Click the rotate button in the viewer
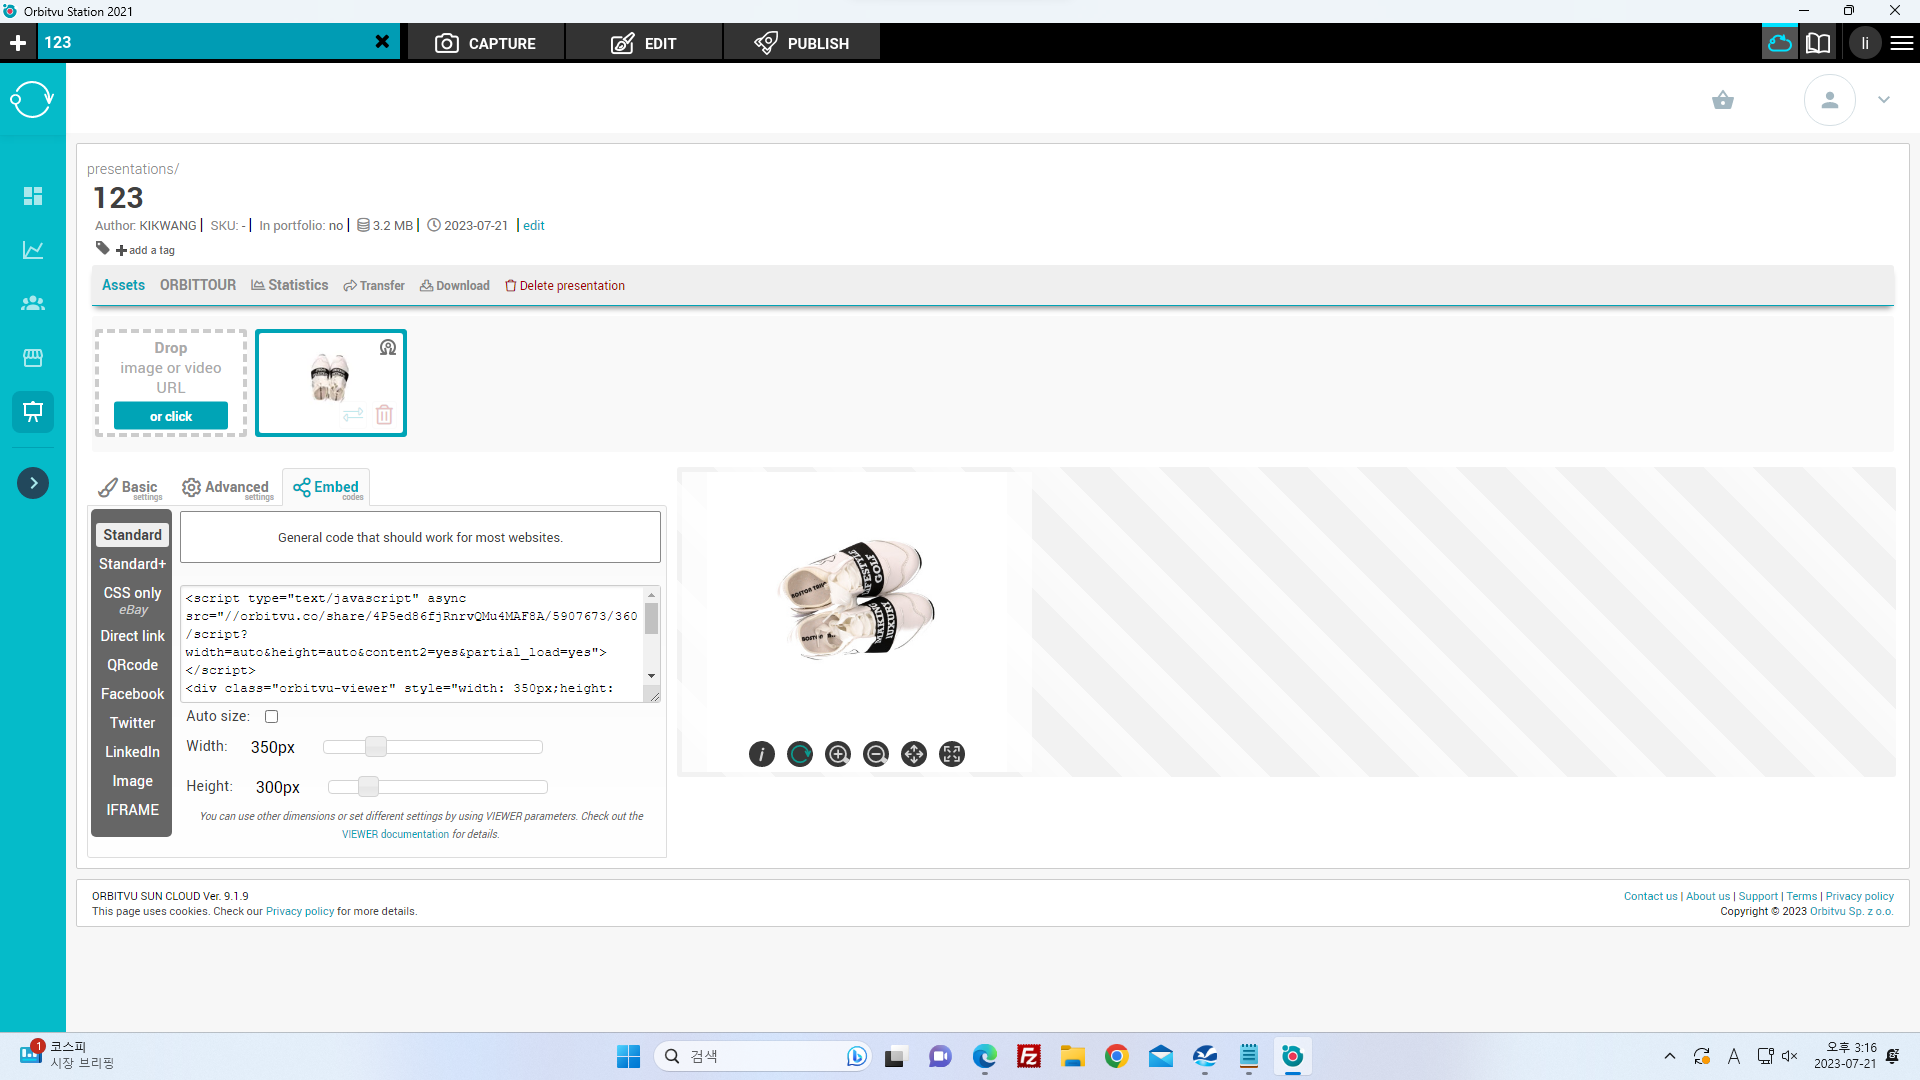Image resolution: width=1920 pixels, height=1080 pixels. (x=800, y=754)
